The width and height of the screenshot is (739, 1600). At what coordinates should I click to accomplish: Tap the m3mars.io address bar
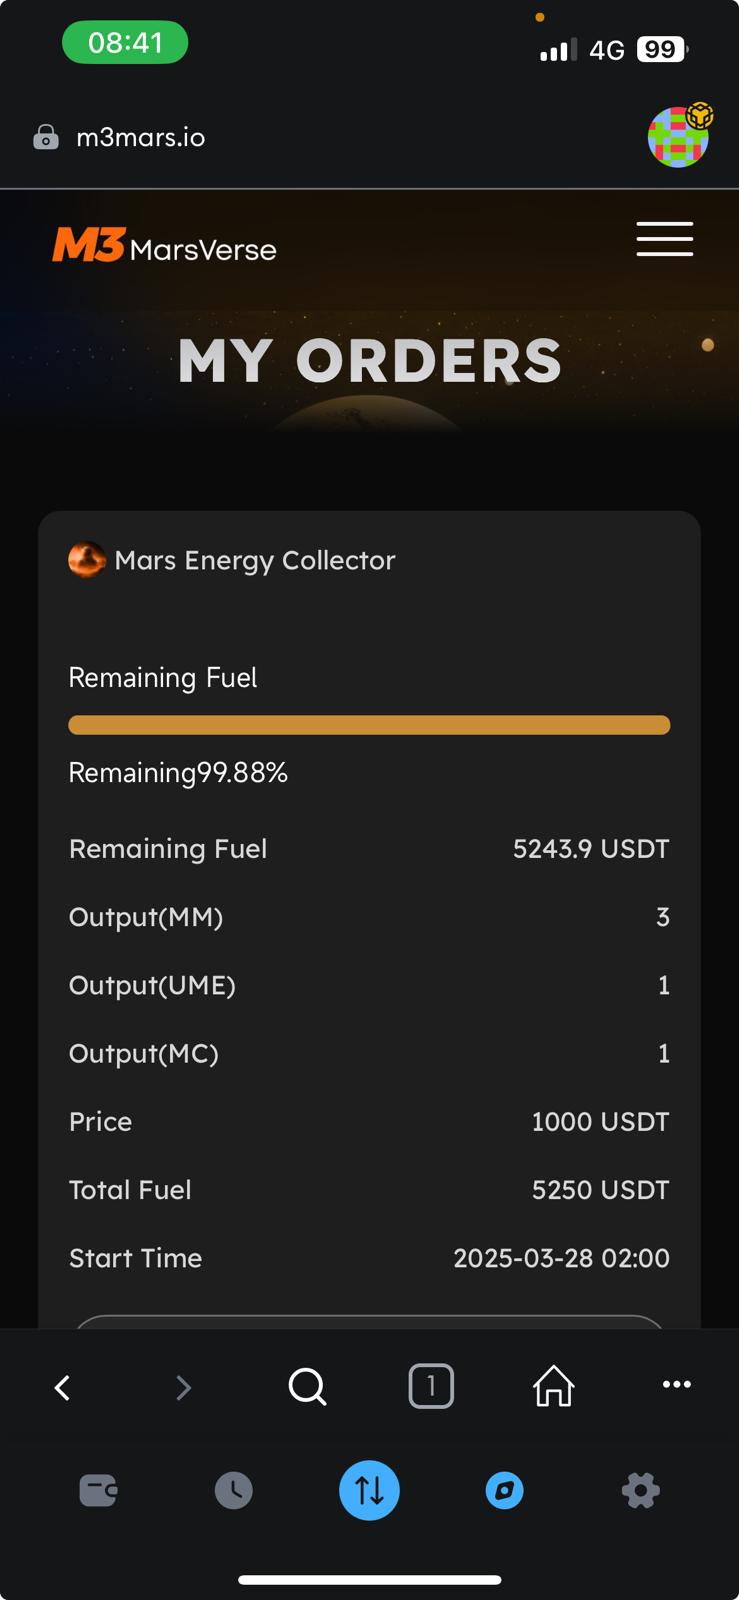[x=141, y=137]
